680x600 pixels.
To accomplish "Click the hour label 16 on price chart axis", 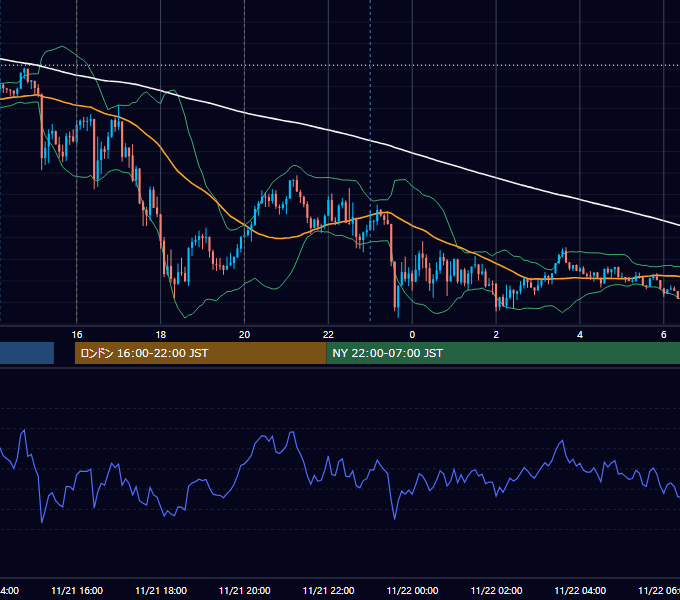I will click(77, 334).
